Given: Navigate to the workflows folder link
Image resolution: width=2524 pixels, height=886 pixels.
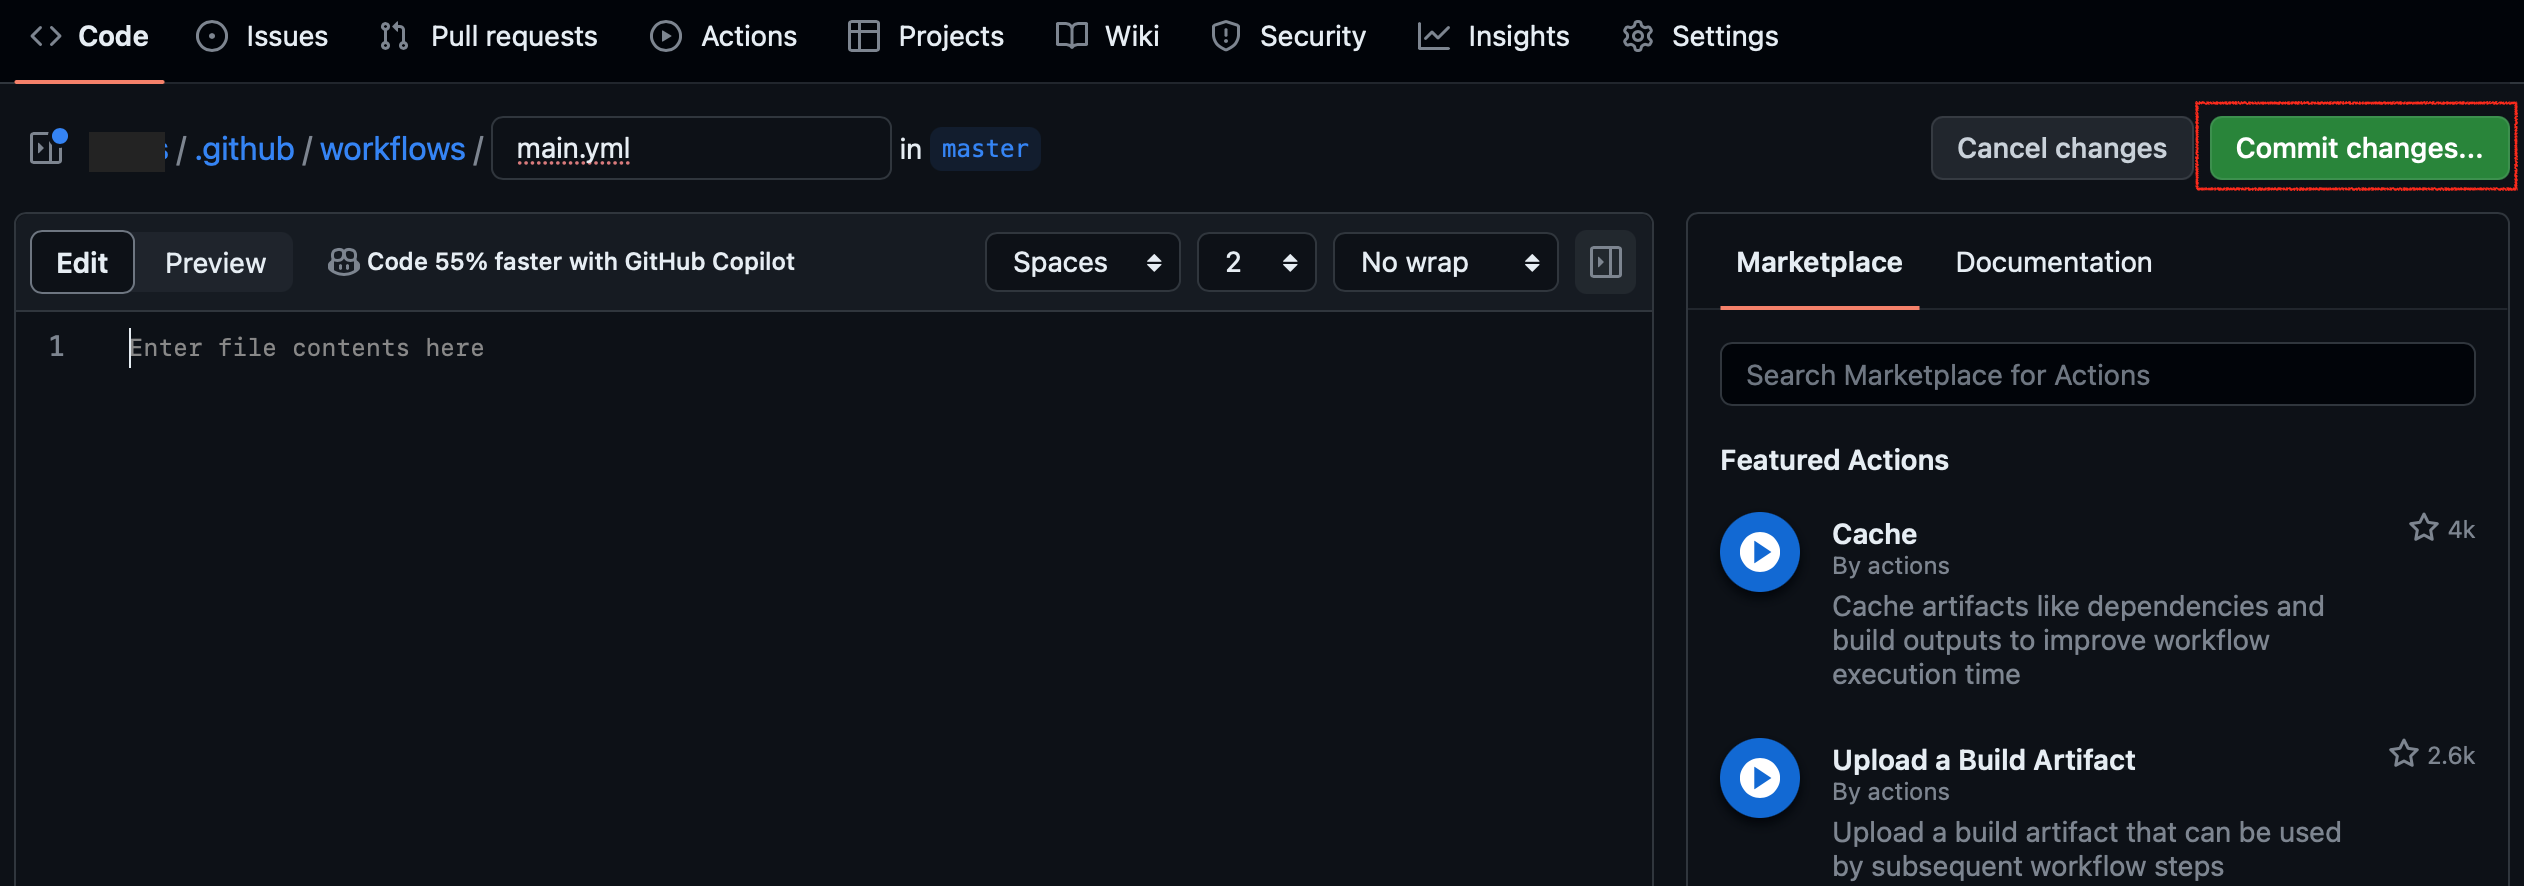Looking at the screenshot, I should 392,149.
